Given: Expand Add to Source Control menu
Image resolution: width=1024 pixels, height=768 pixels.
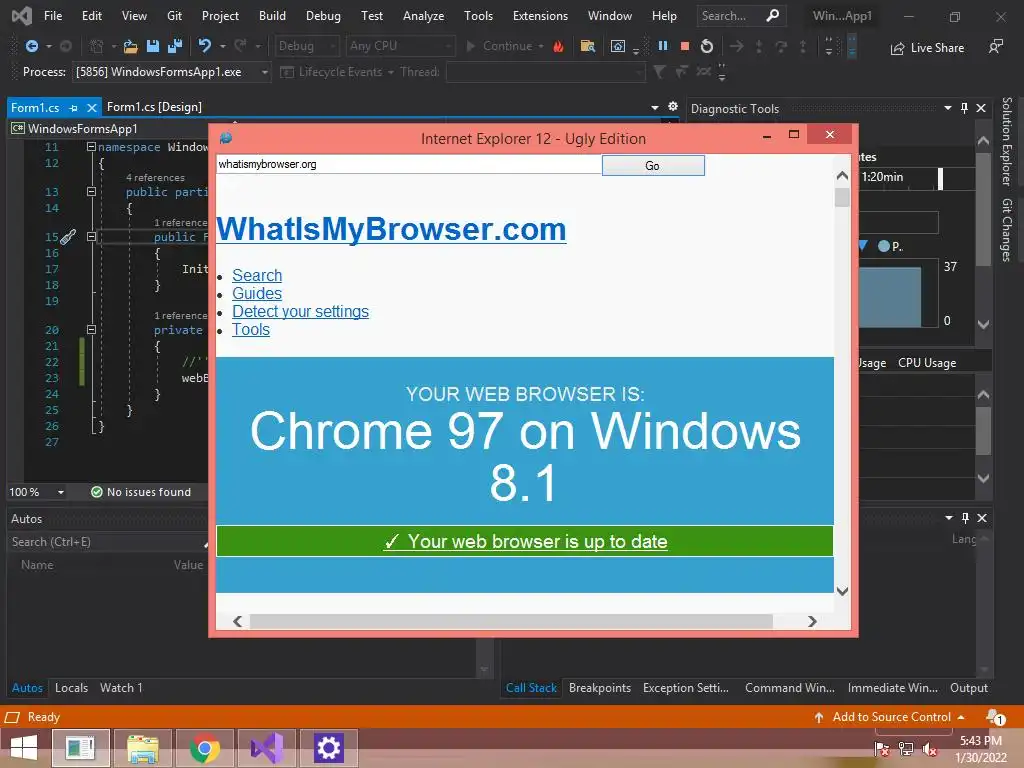Looking at the screenshot, I should coord(961,716).
